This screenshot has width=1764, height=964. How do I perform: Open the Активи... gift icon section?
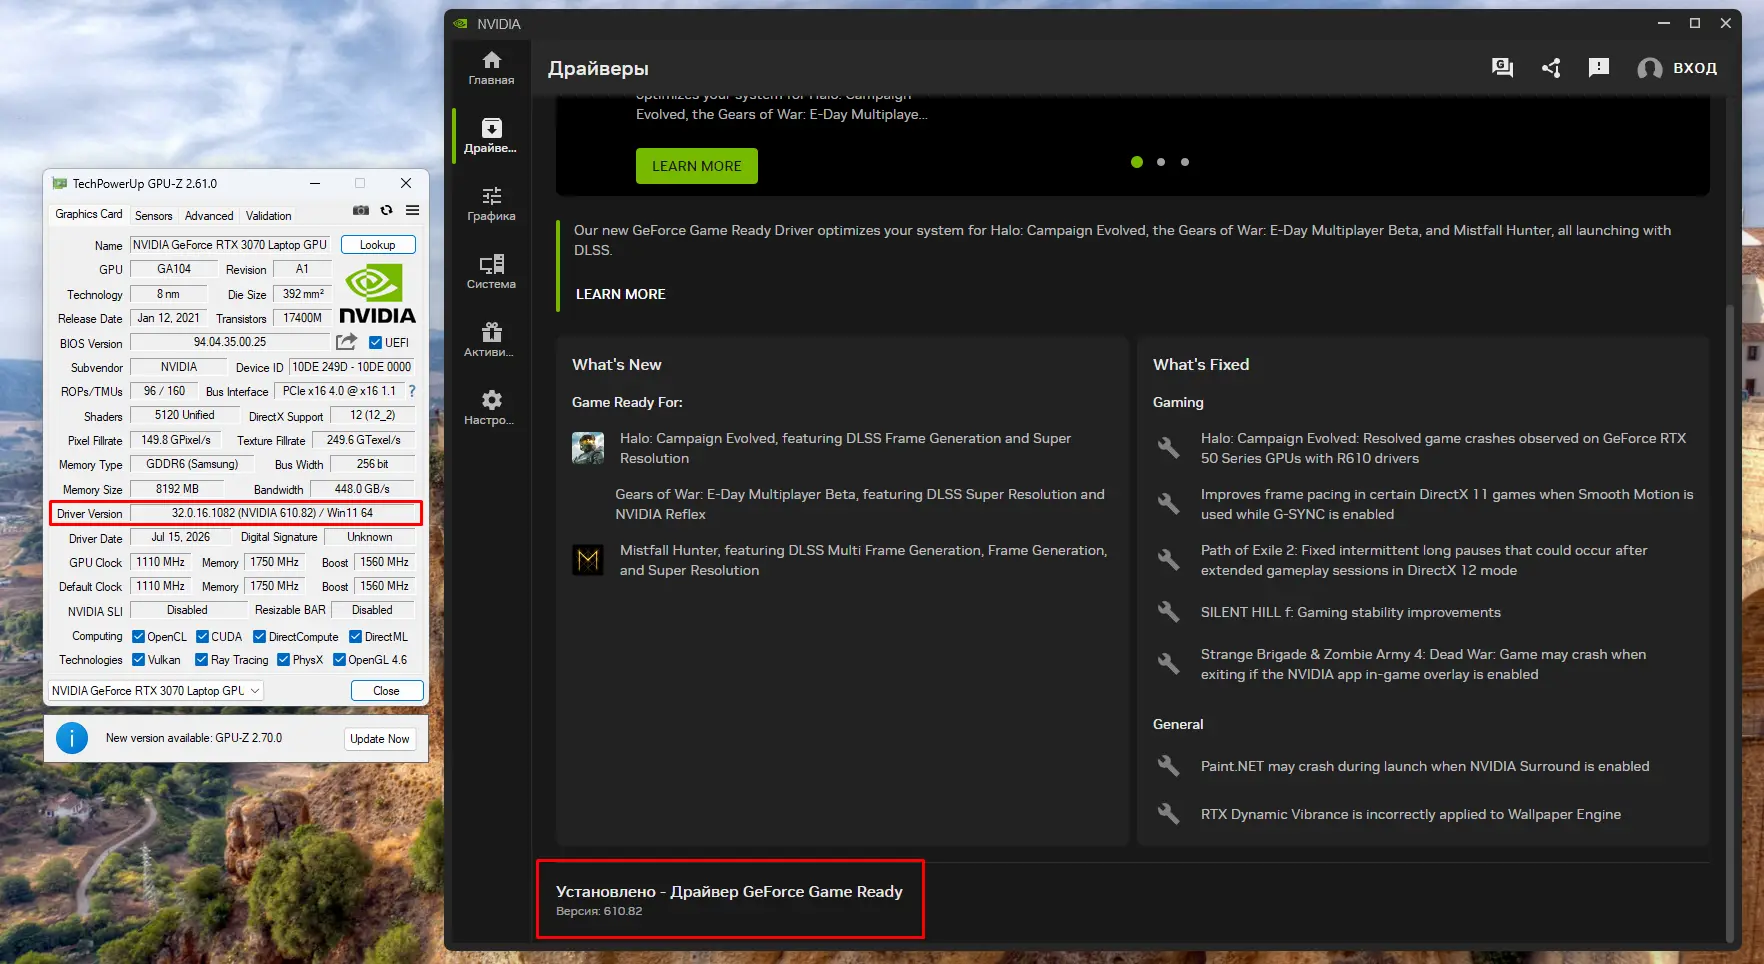coord(491,340)
